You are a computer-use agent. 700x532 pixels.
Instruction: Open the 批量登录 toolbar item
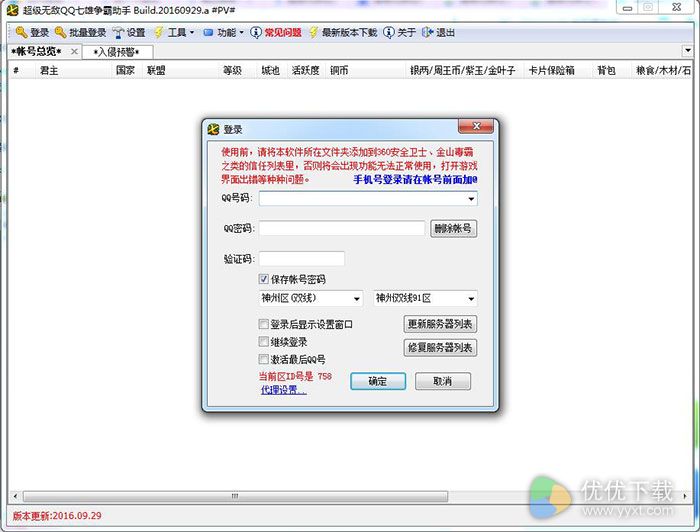coord(88,32)
